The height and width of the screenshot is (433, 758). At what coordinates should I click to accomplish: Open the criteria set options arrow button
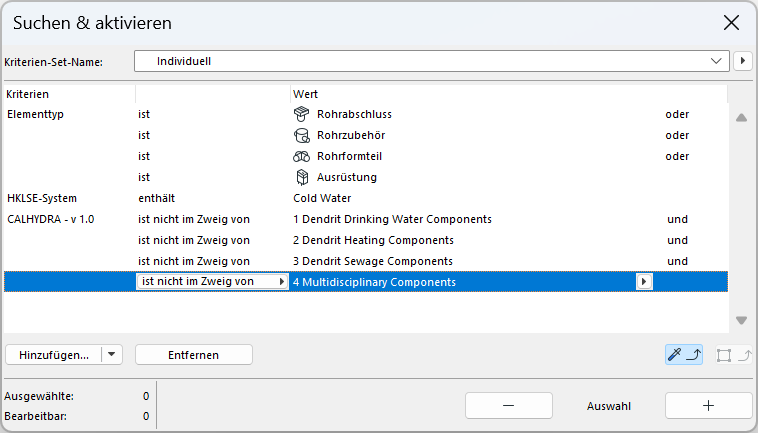click(743, 61)
